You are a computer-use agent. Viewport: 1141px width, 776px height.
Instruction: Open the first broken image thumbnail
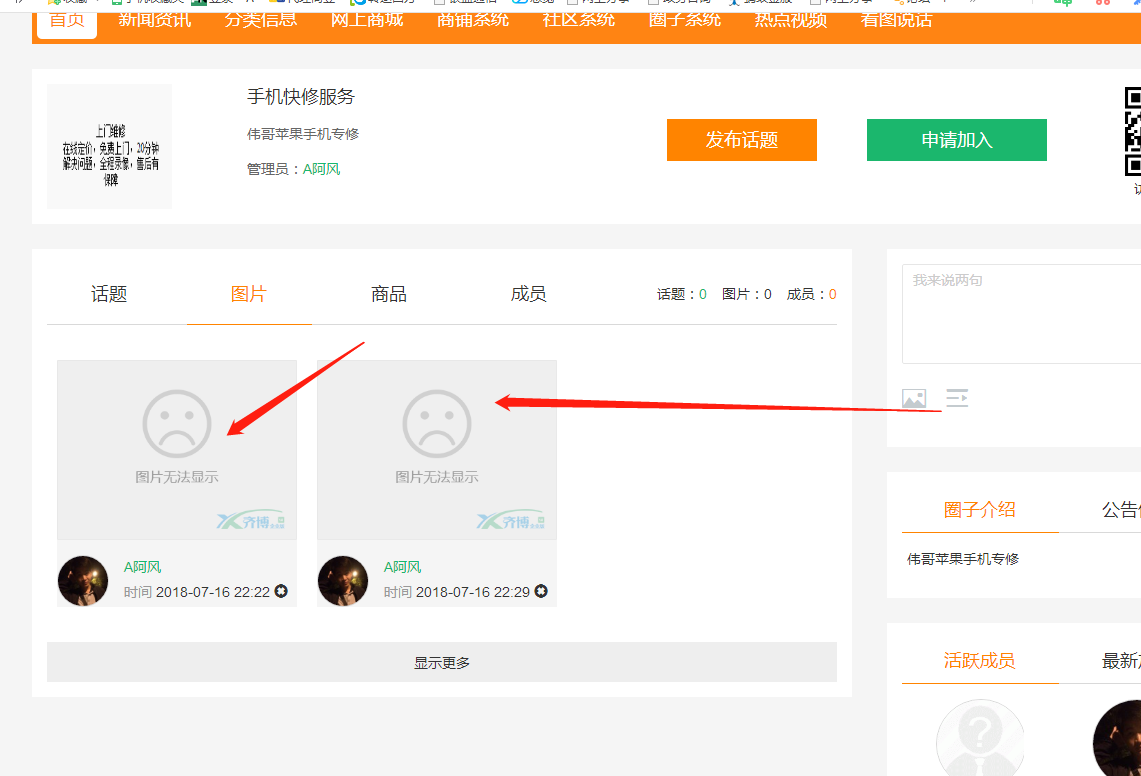pos(177,450)
